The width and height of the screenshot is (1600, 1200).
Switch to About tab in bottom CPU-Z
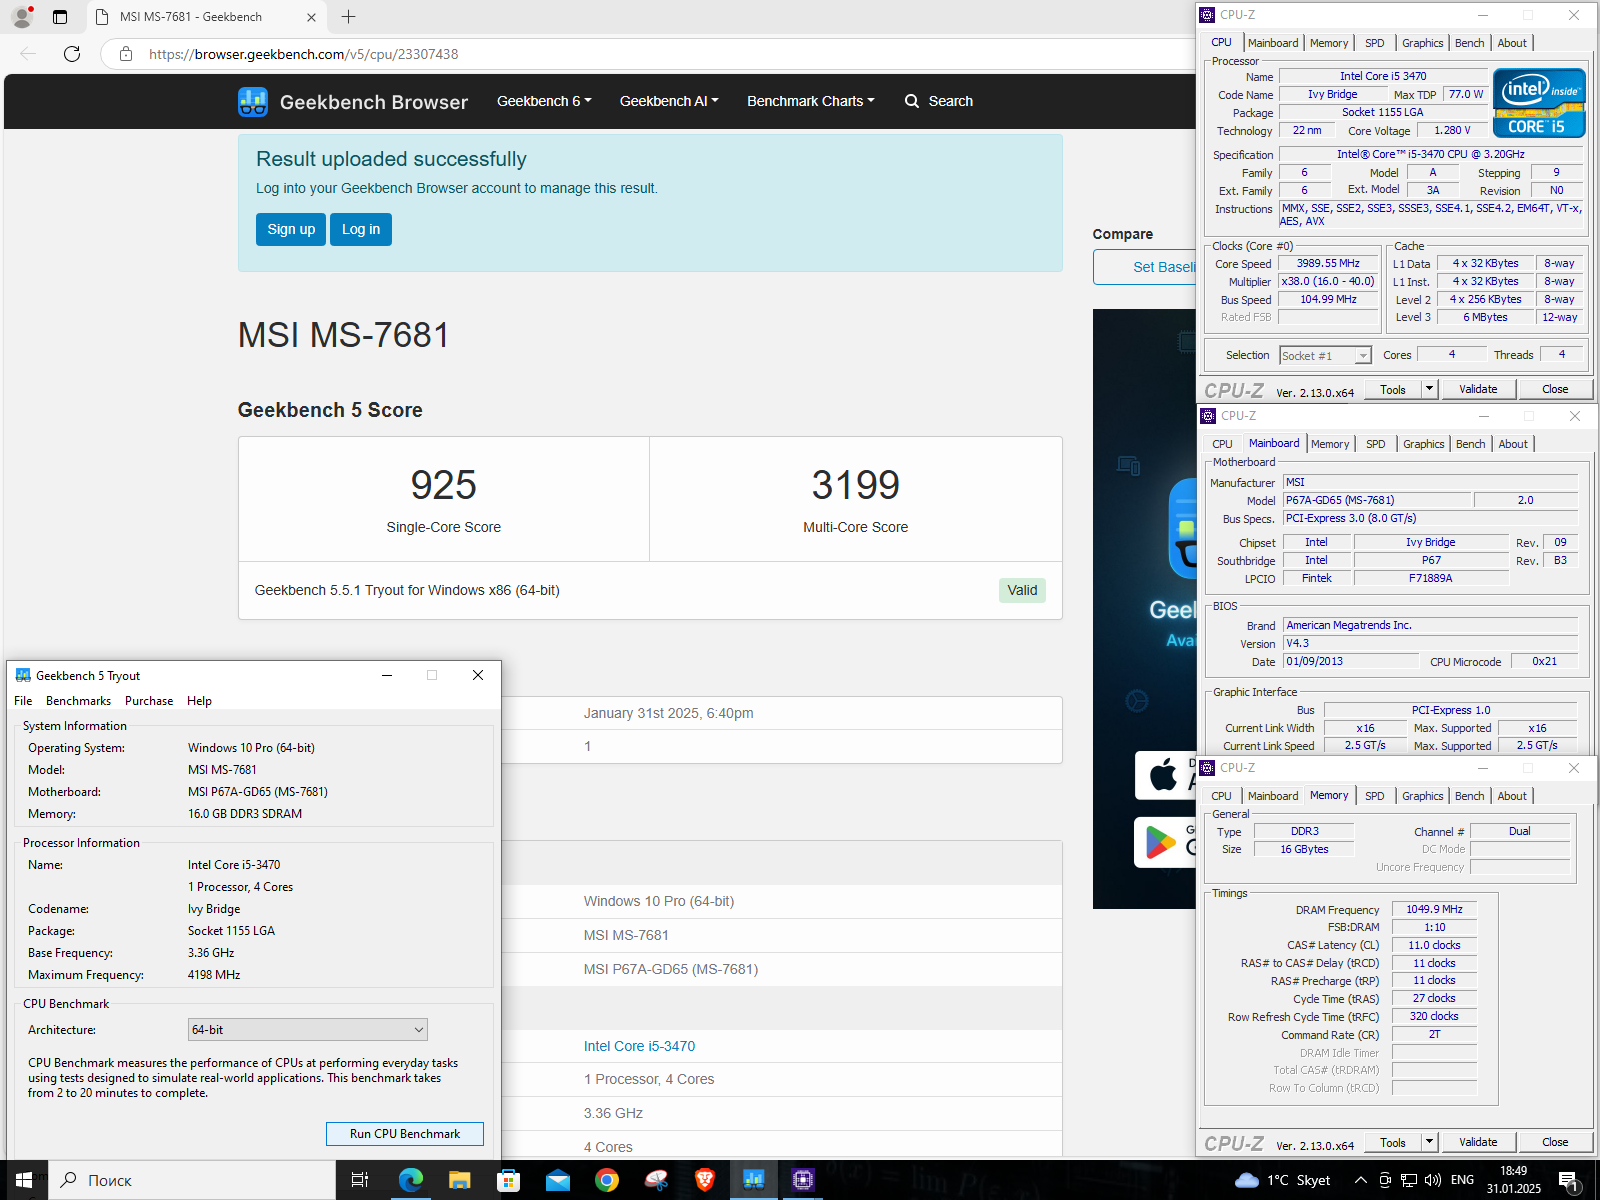[1512, 796]
